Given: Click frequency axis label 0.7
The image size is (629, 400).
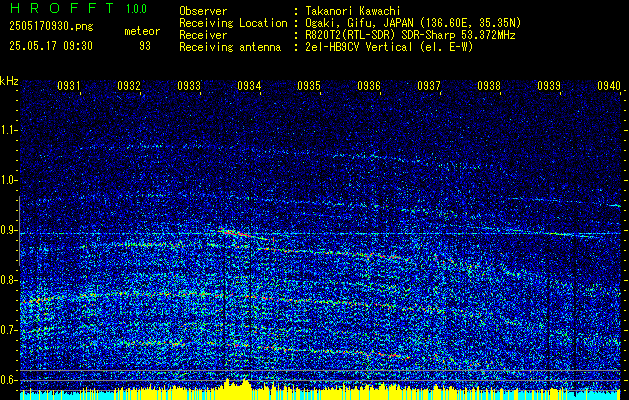Looking at the screenshot, I should point(8,330).
